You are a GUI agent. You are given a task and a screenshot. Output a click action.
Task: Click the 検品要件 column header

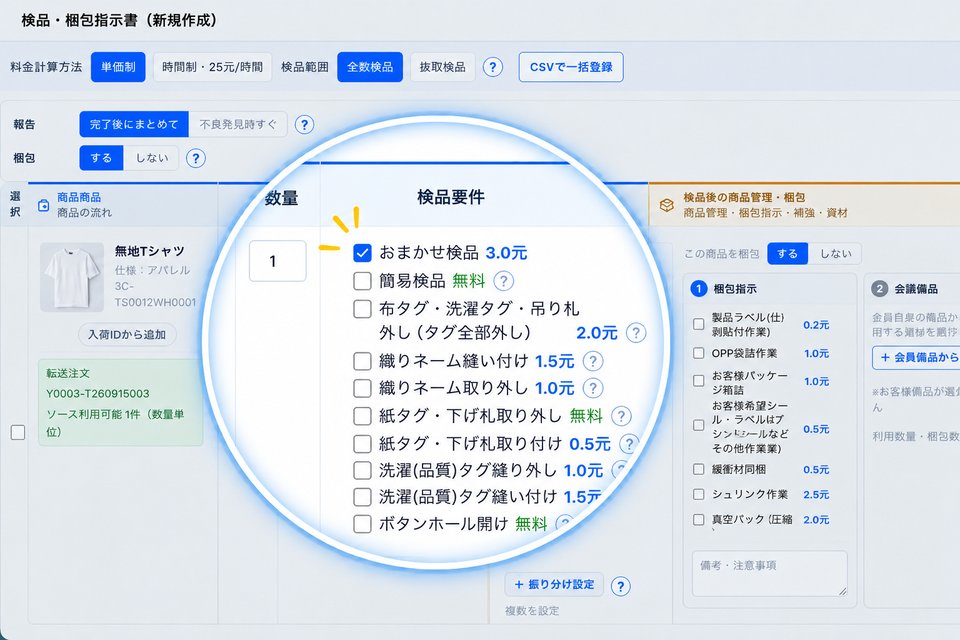pos(451,197)
